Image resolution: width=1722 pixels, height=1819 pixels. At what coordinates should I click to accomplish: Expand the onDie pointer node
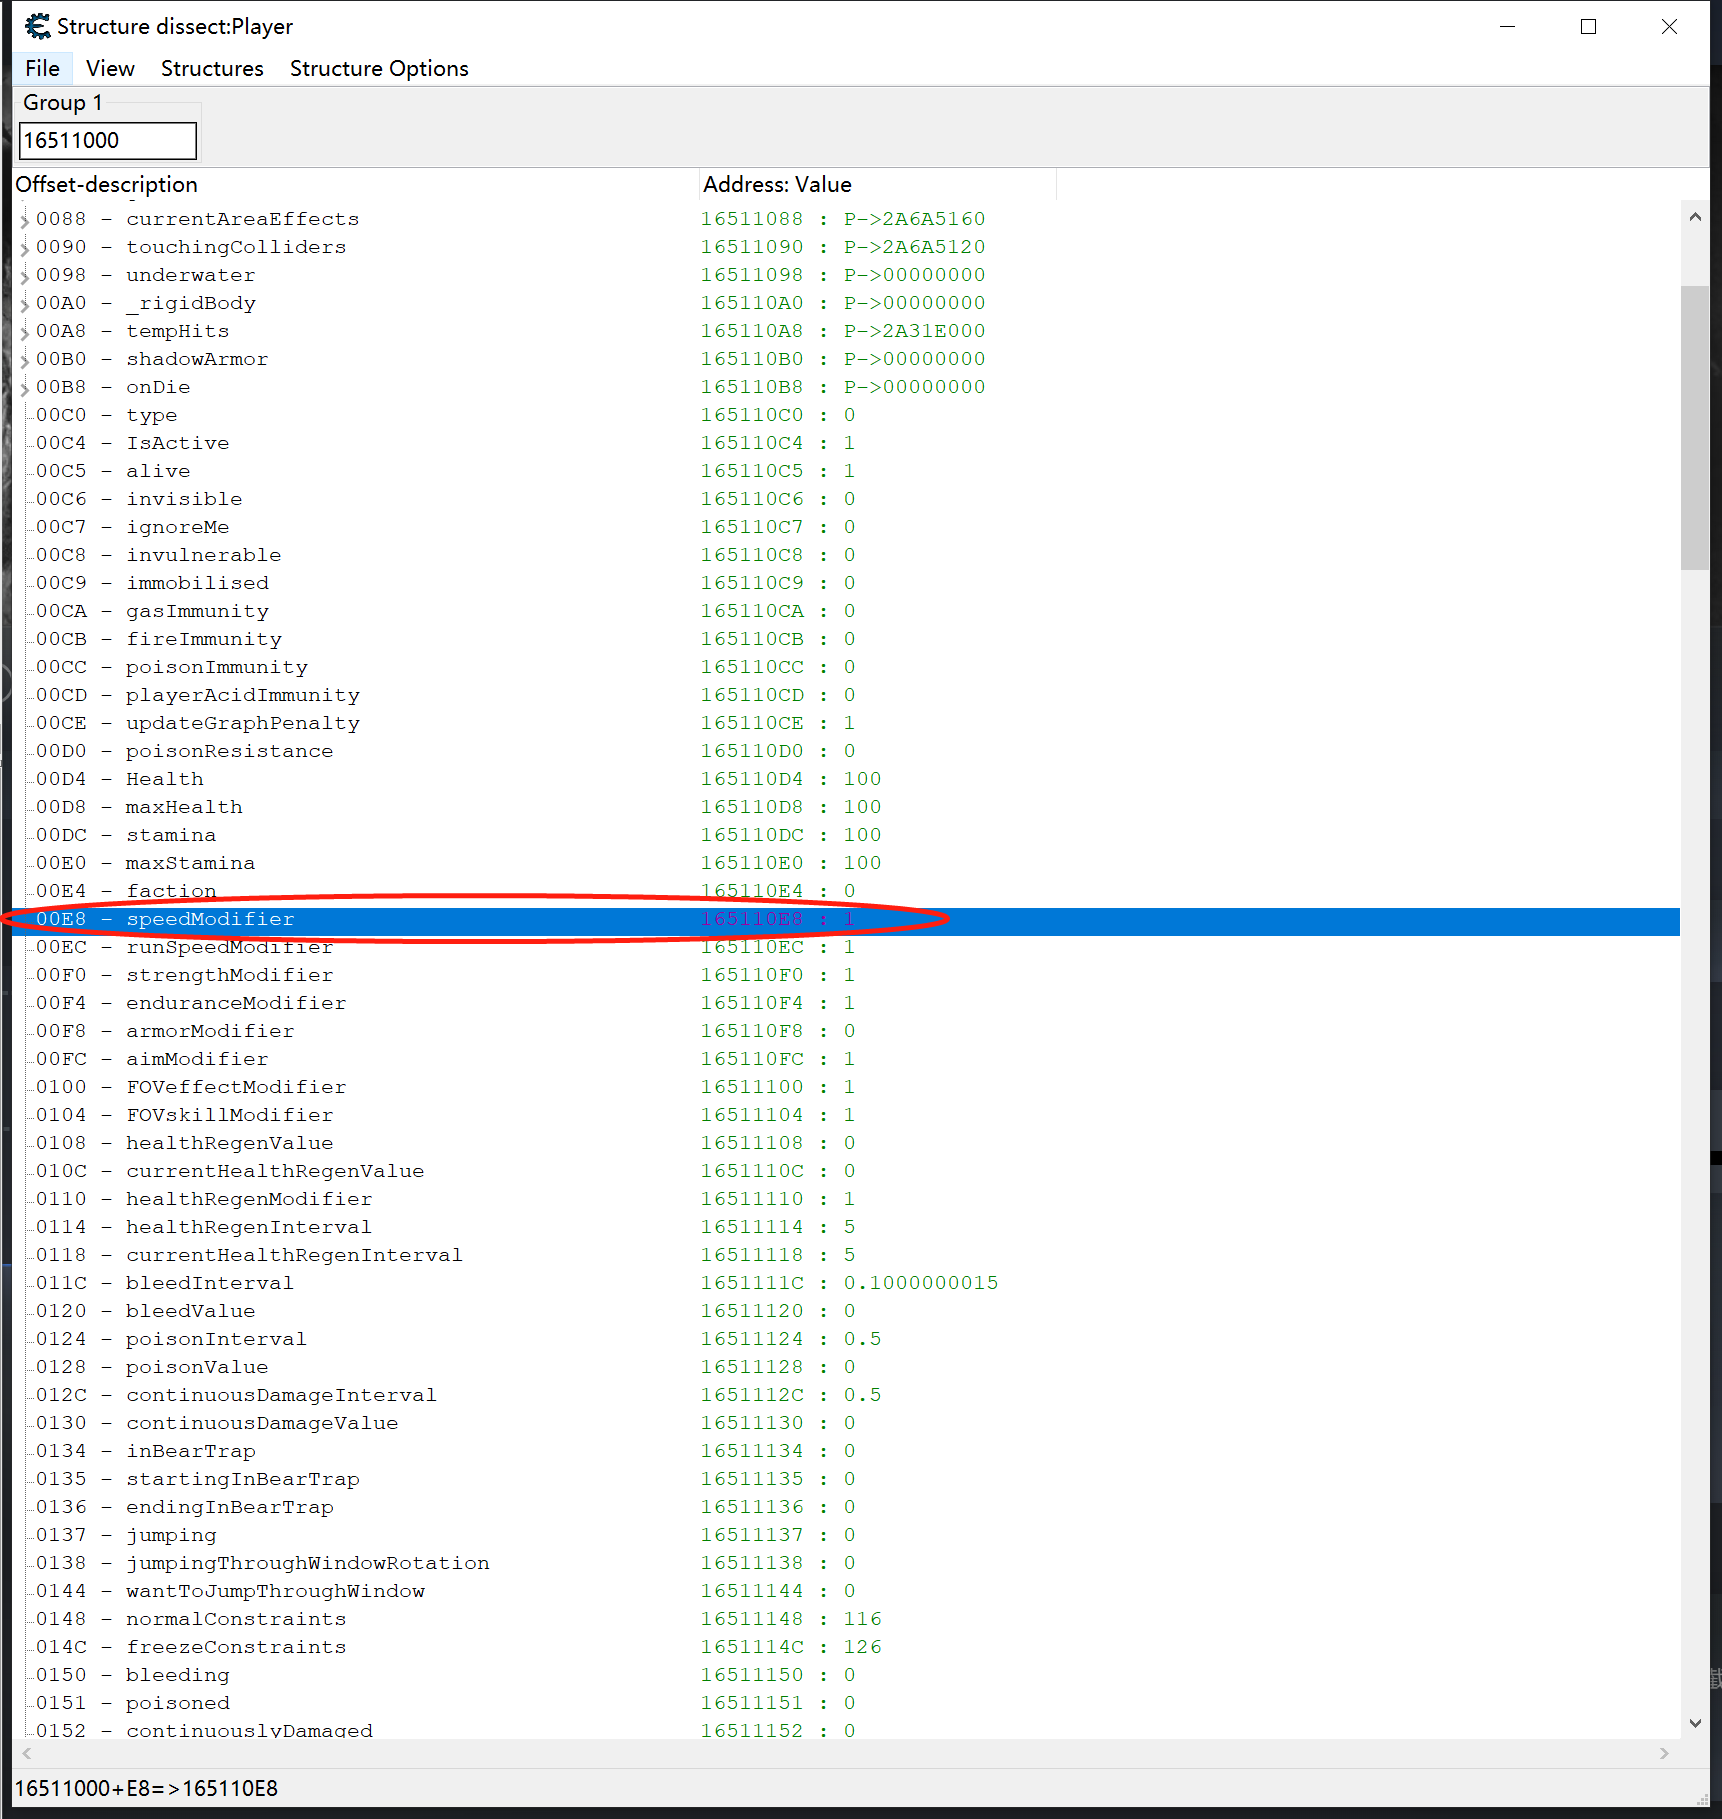pos(25,388)
